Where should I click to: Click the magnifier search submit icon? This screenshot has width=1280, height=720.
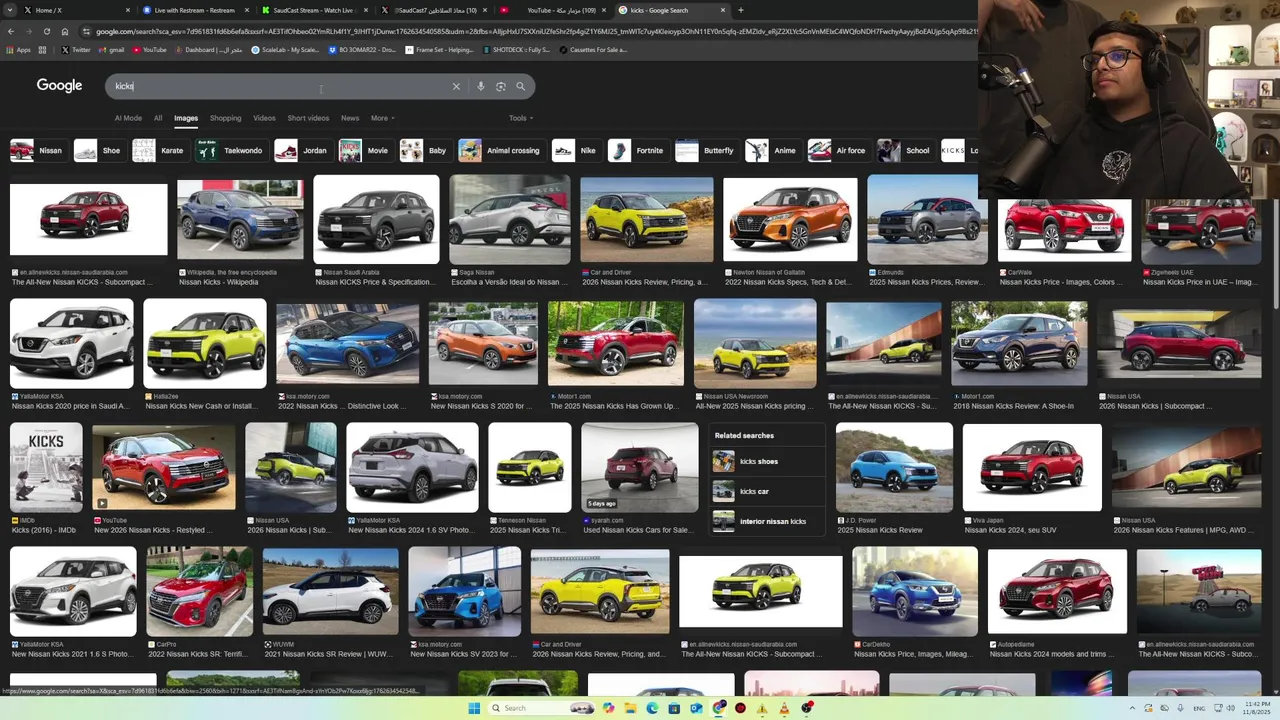[x=520, y=86]
